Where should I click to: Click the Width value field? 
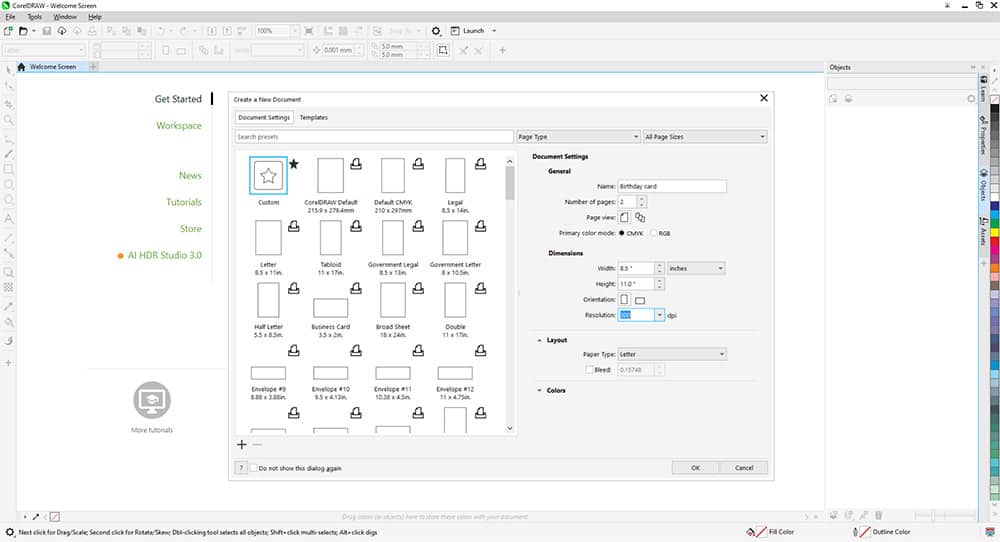pyautogui.click(x=636, y=268)
